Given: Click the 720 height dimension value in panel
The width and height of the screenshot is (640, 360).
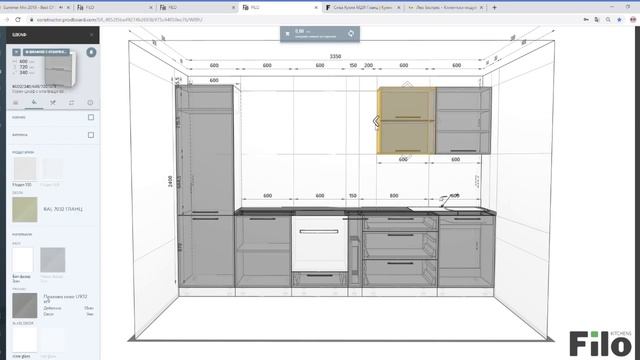Looking at the screenshot, I should pos(24,67).
